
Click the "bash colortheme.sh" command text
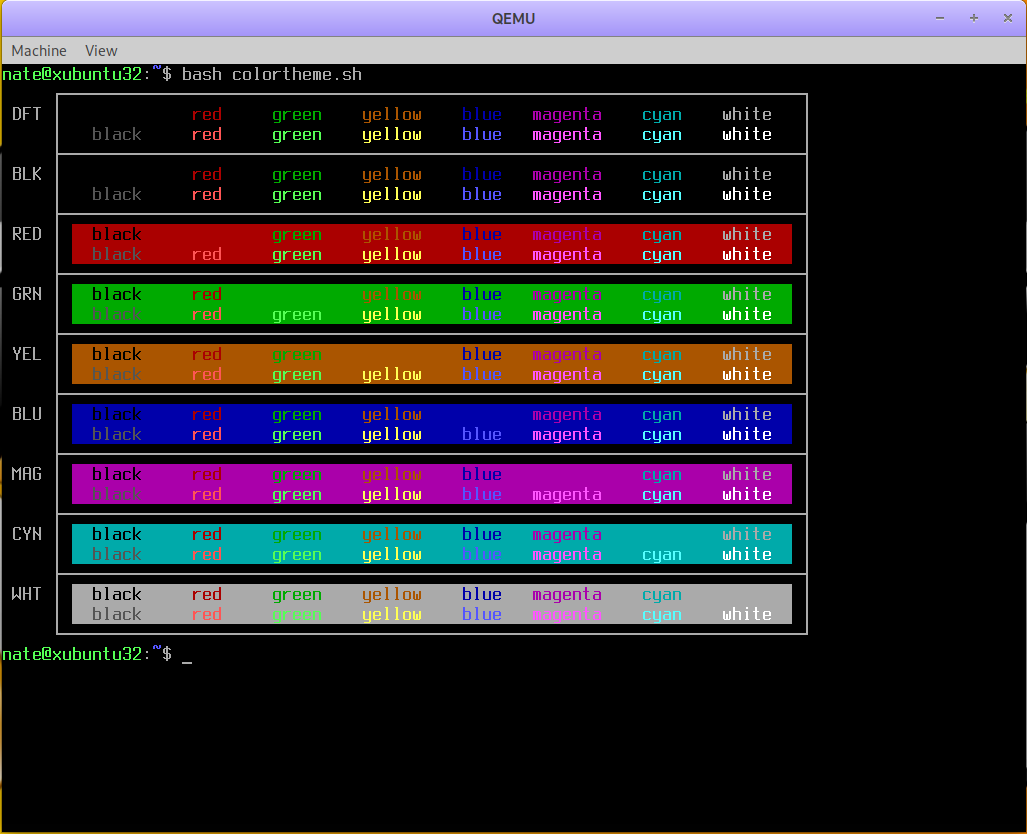272,75
